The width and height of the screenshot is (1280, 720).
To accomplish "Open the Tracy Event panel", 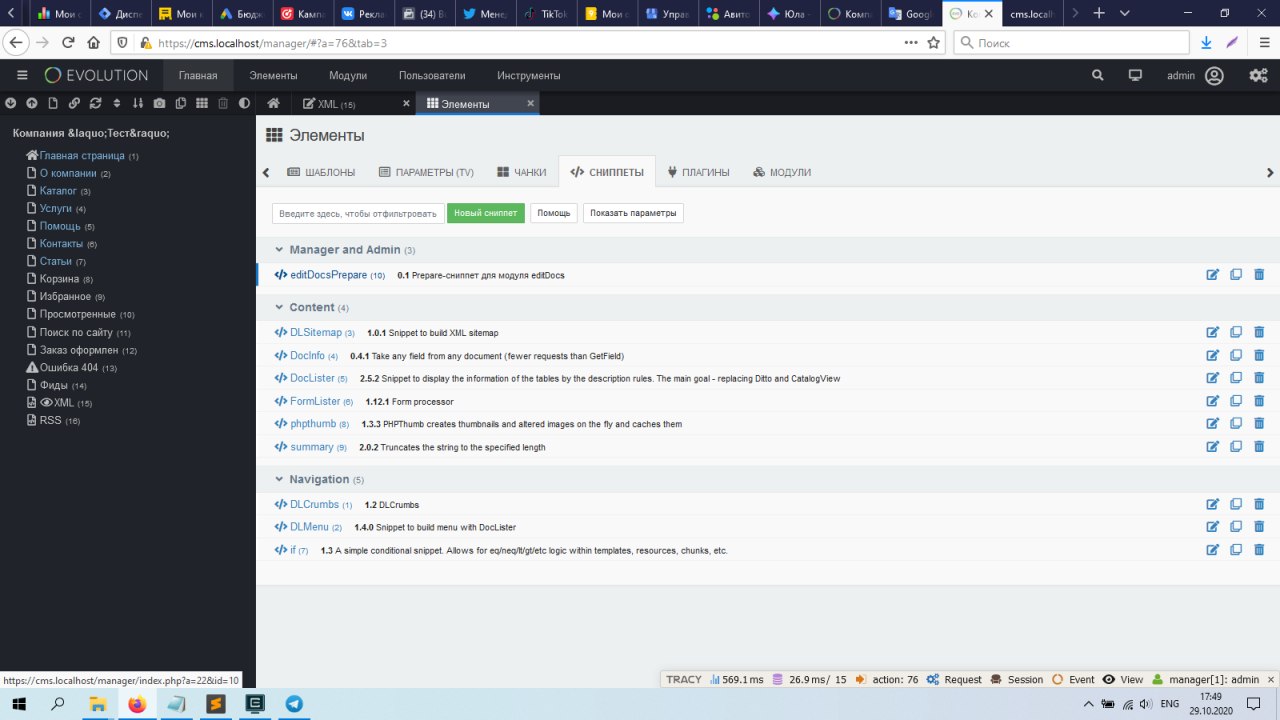I will [x=1072, y=680].
